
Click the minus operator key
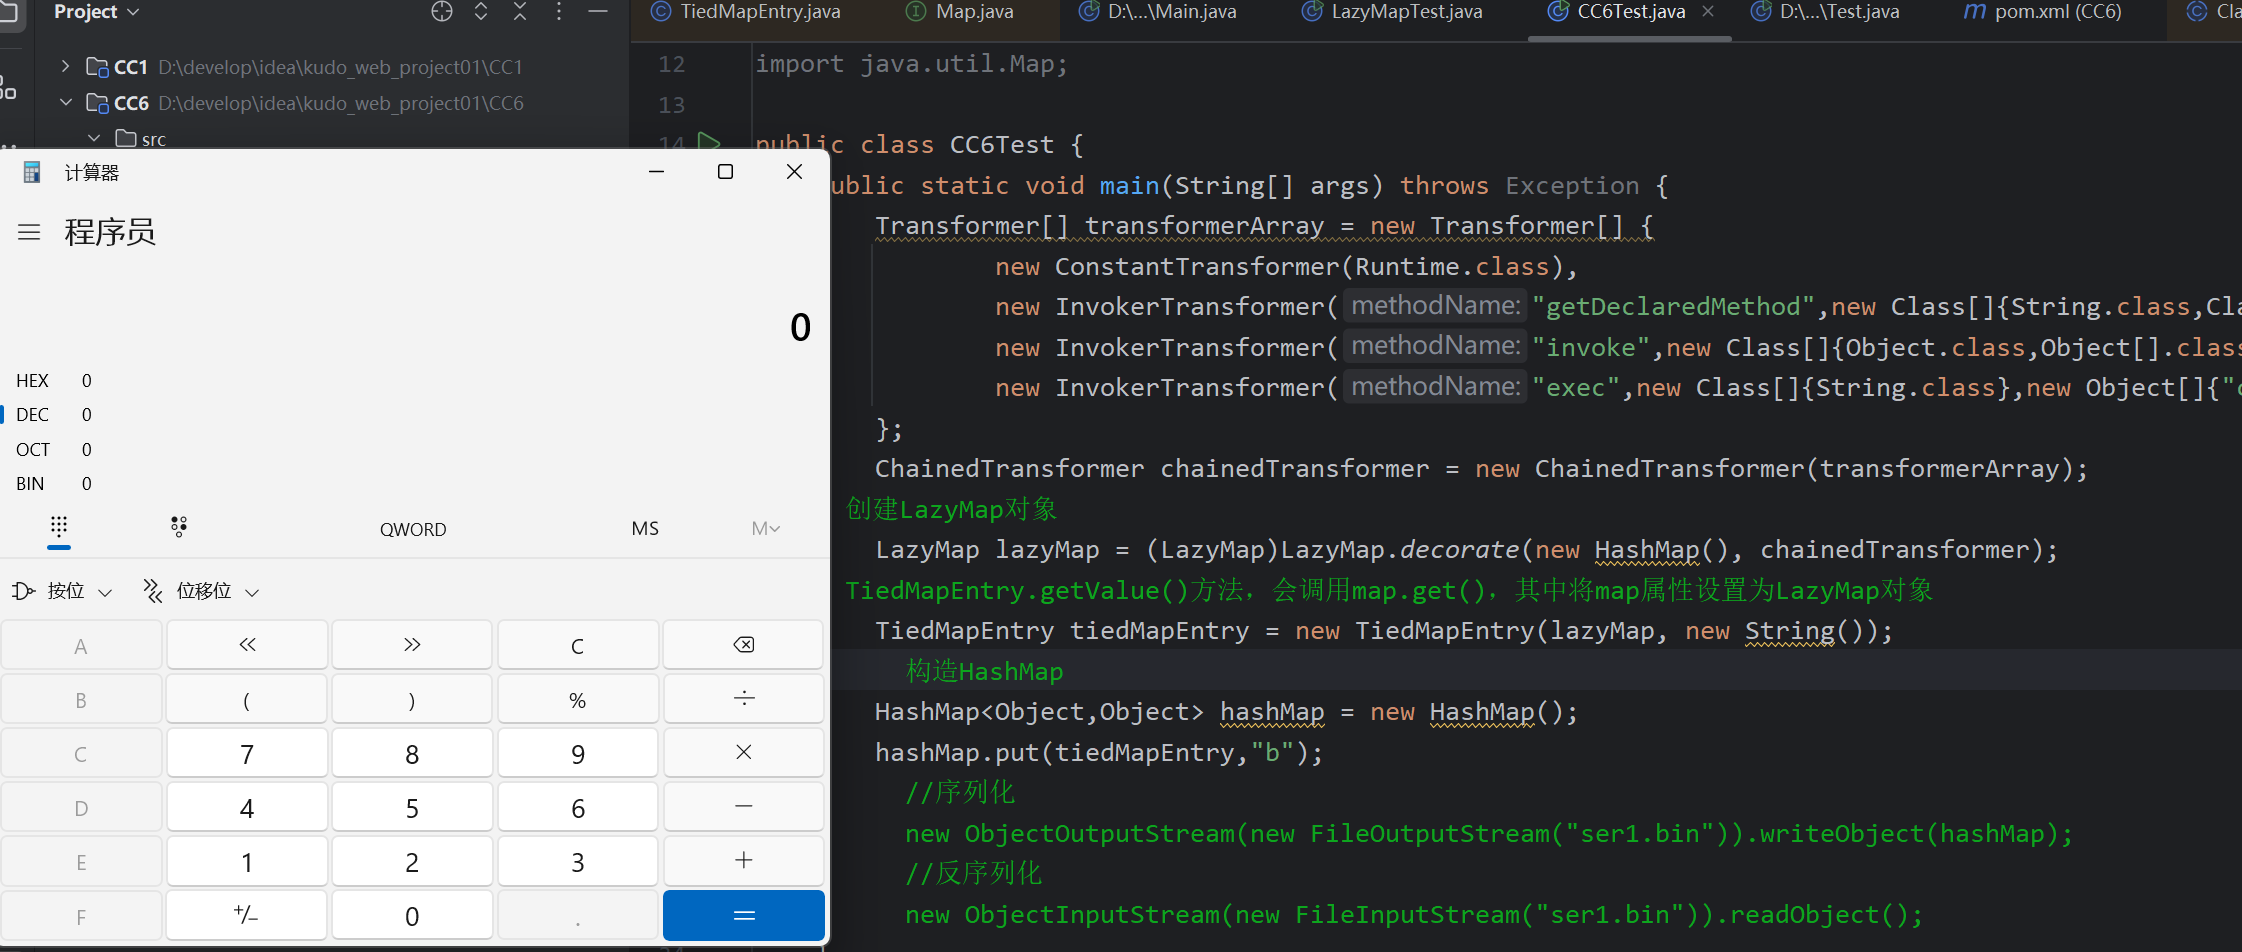click(743, 807)
